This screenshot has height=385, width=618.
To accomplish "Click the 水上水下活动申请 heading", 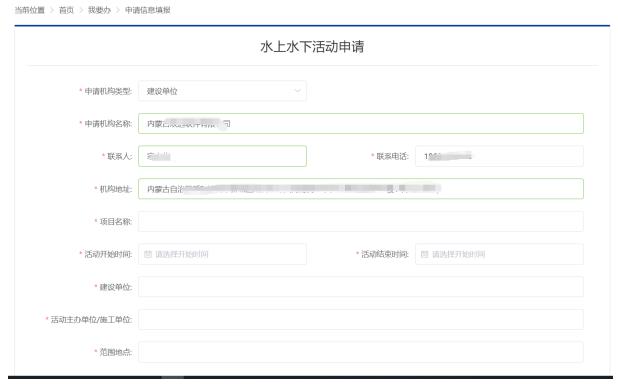I will click(312, 46).
